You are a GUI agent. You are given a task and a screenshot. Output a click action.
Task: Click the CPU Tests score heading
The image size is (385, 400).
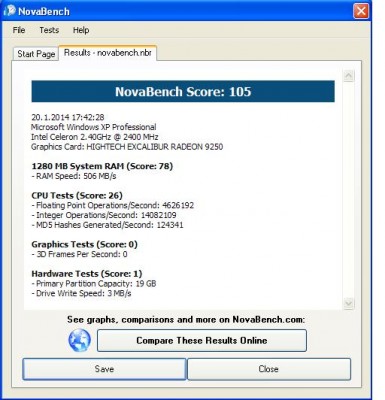pyautogui.click(x=77, y=195)
